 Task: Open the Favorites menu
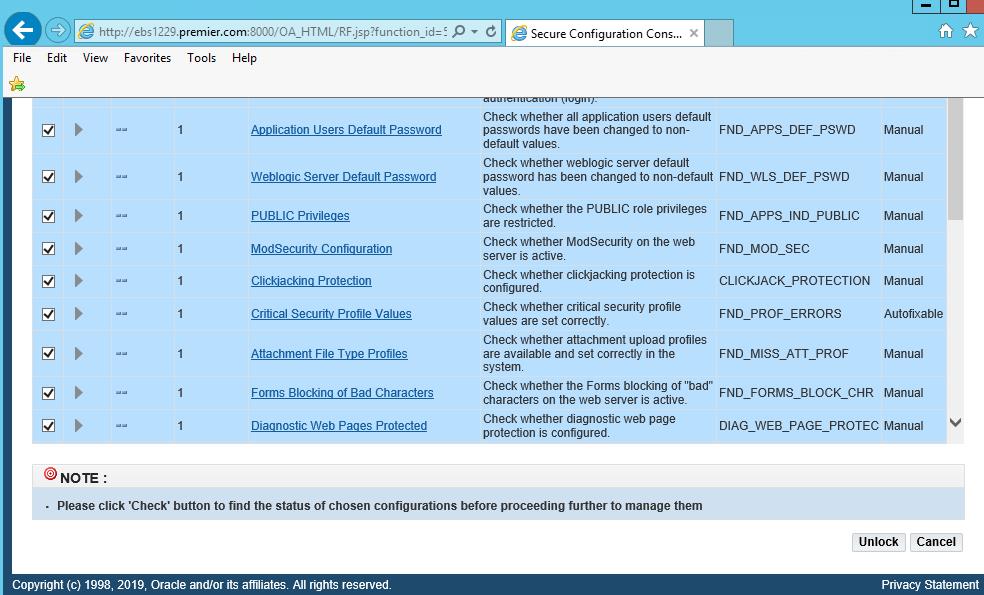point(147,58)
